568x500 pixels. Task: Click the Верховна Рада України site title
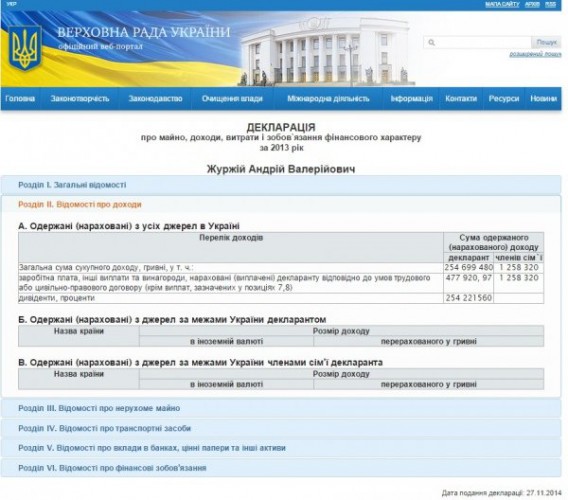tap(144, 32)
